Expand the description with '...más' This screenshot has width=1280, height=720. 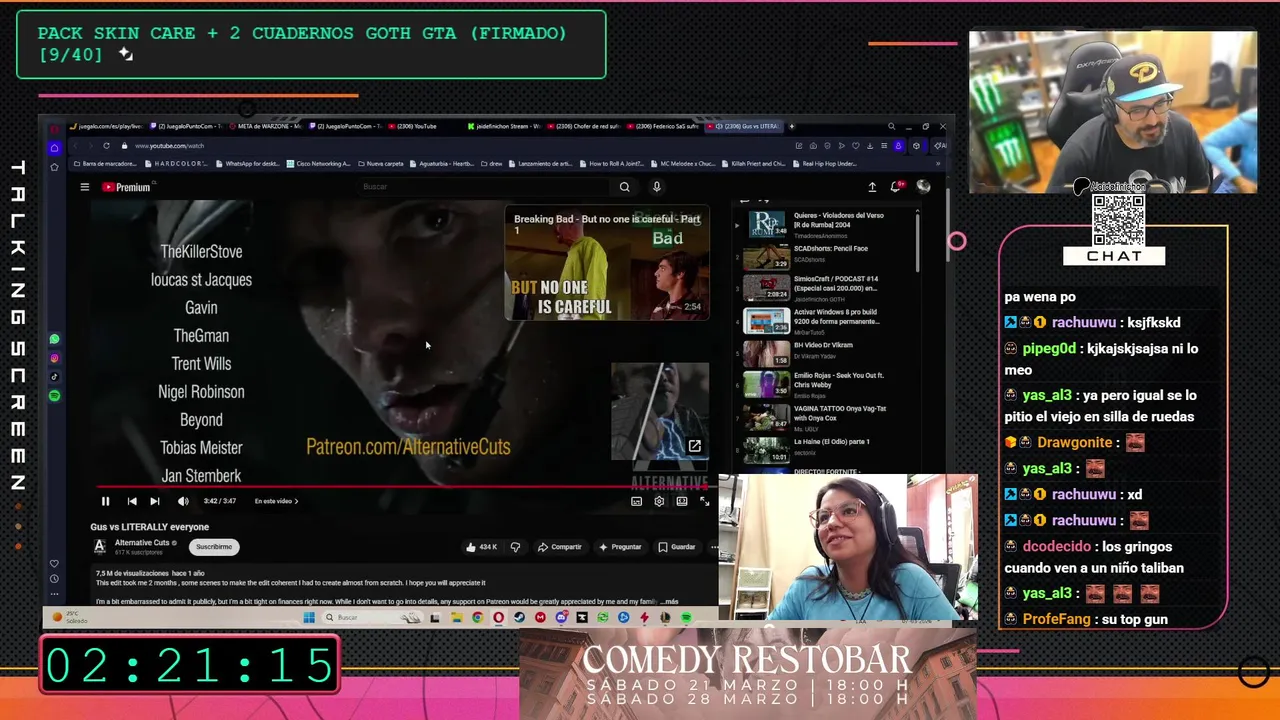coord(670,602)
